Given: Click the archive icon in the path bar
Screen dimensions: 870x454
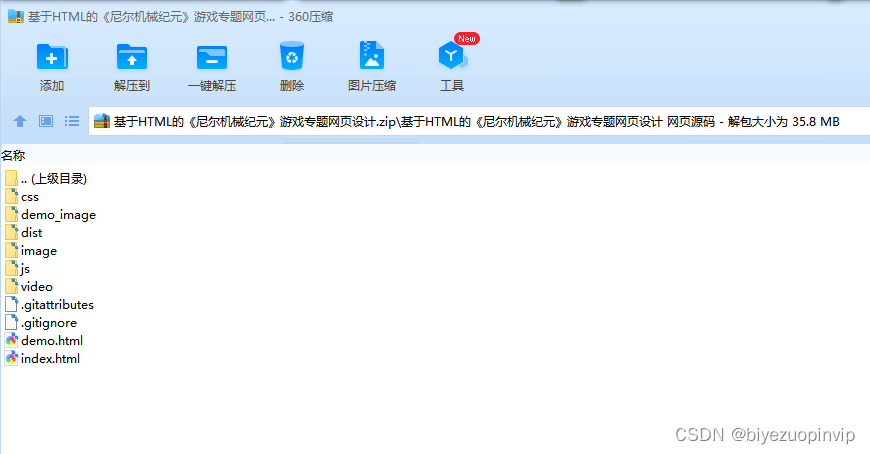Looking at the screenshot, I should (102, 121).
